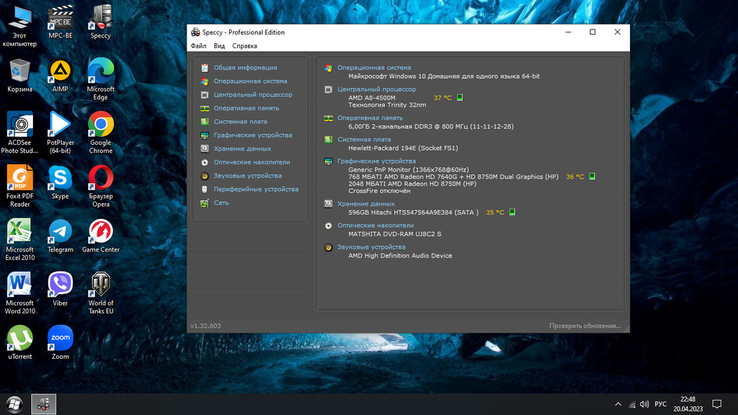Click the Оптические накопители heading link in summary
The width and height of the screenshot is (738, 415).
[x=376, y=226]
